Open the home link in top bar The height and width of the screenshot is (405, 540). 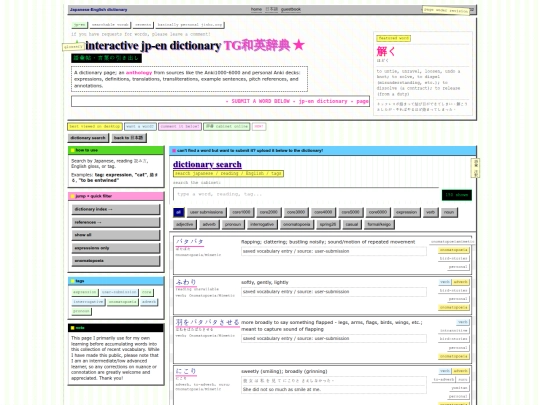pos(256,9)
